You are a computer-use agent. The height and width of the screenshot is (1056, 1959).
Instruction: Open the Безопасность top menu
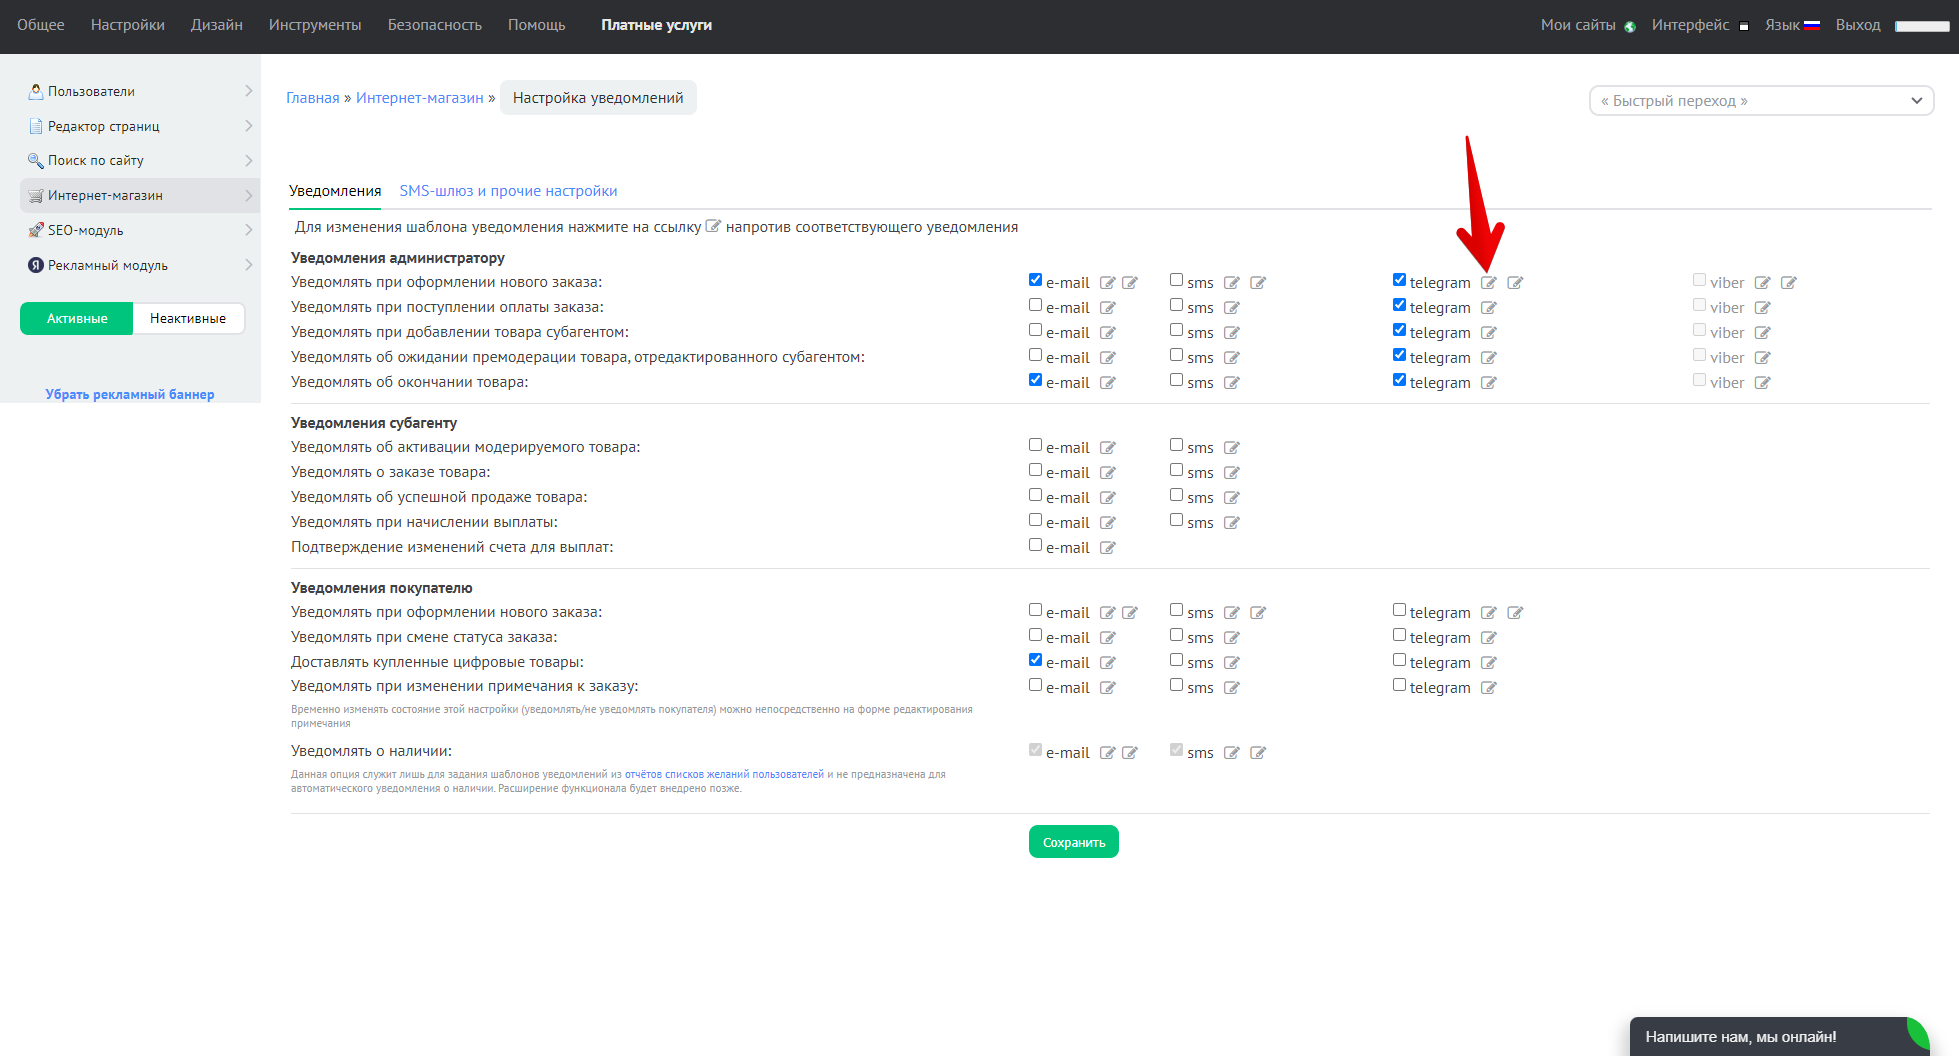coord(434,25)
